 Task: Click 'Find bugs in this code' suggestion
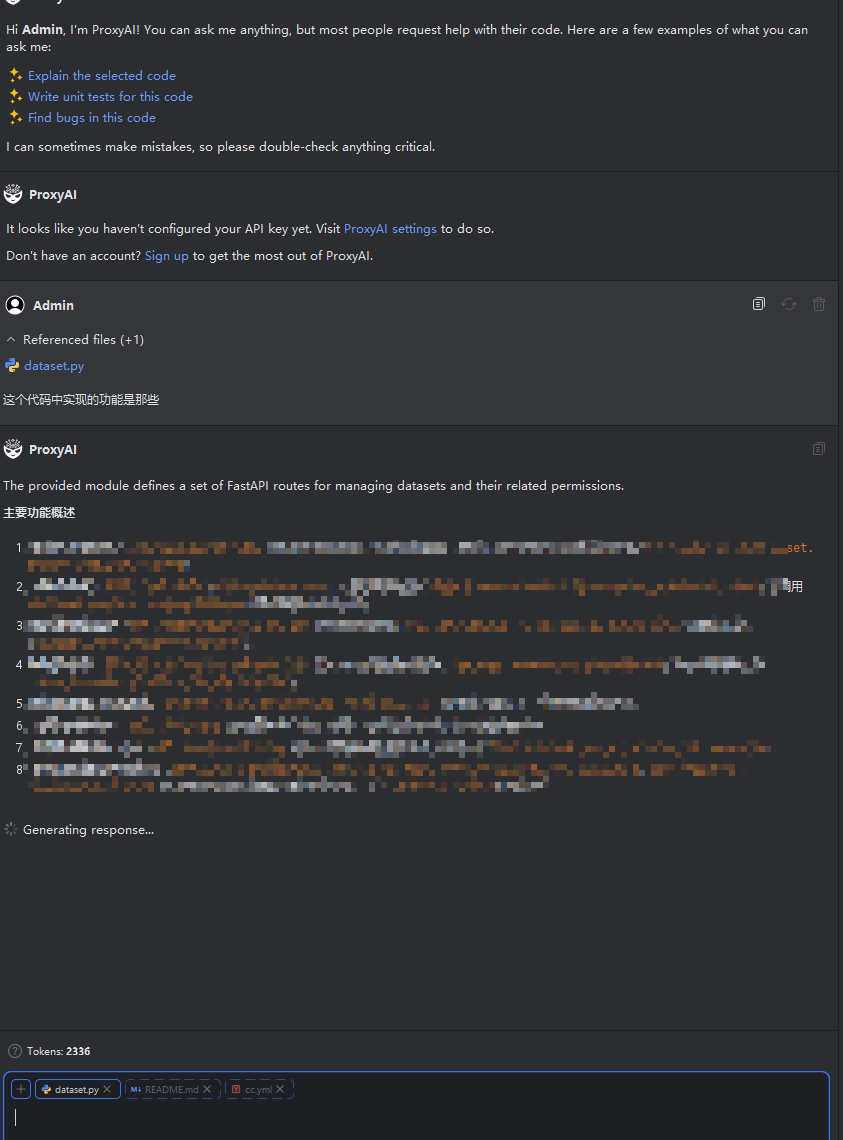91,118
